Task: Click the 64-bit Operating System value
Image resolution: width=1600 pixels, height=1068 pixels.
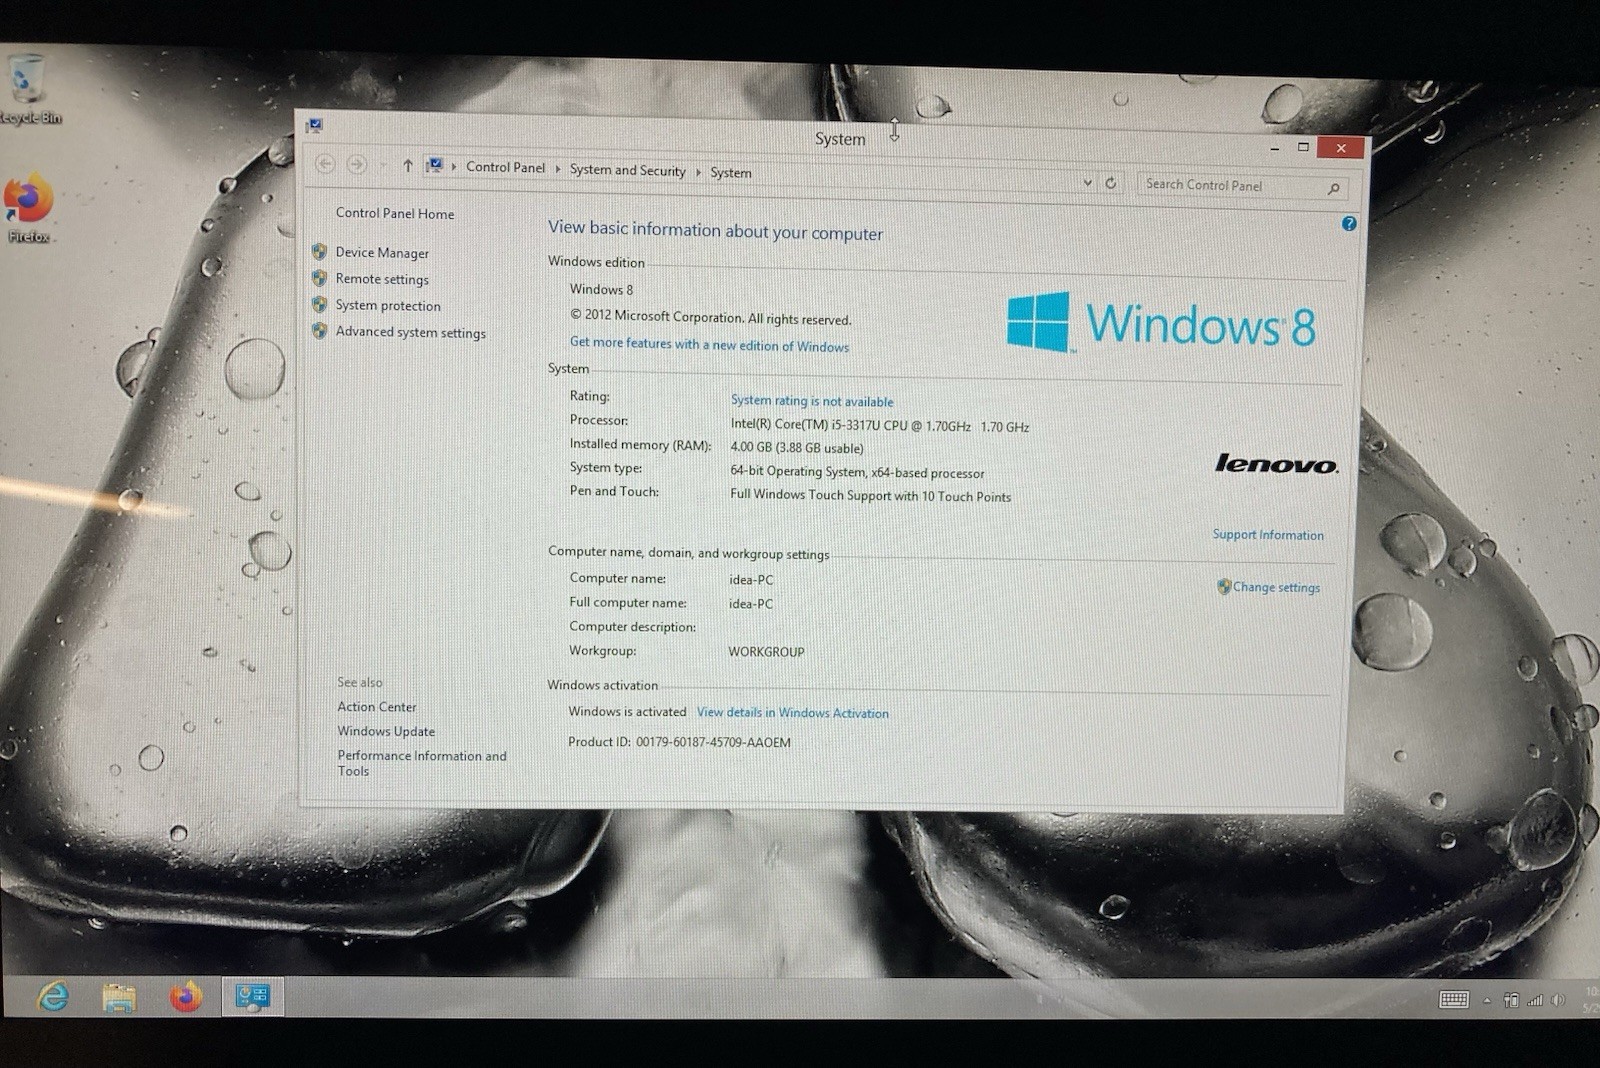Action: (857, 472)
